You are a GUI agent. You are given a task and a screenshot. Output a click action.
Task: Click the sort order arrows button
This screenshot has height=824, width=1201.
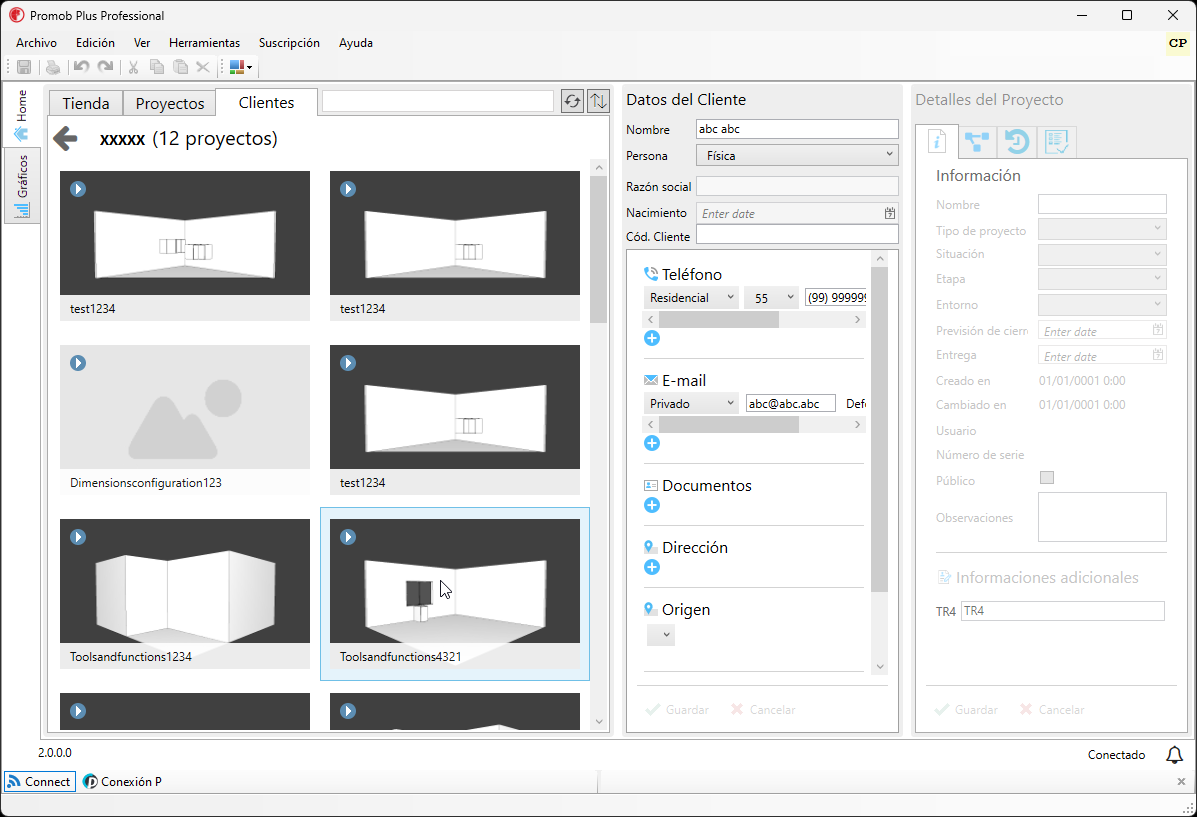598,101
